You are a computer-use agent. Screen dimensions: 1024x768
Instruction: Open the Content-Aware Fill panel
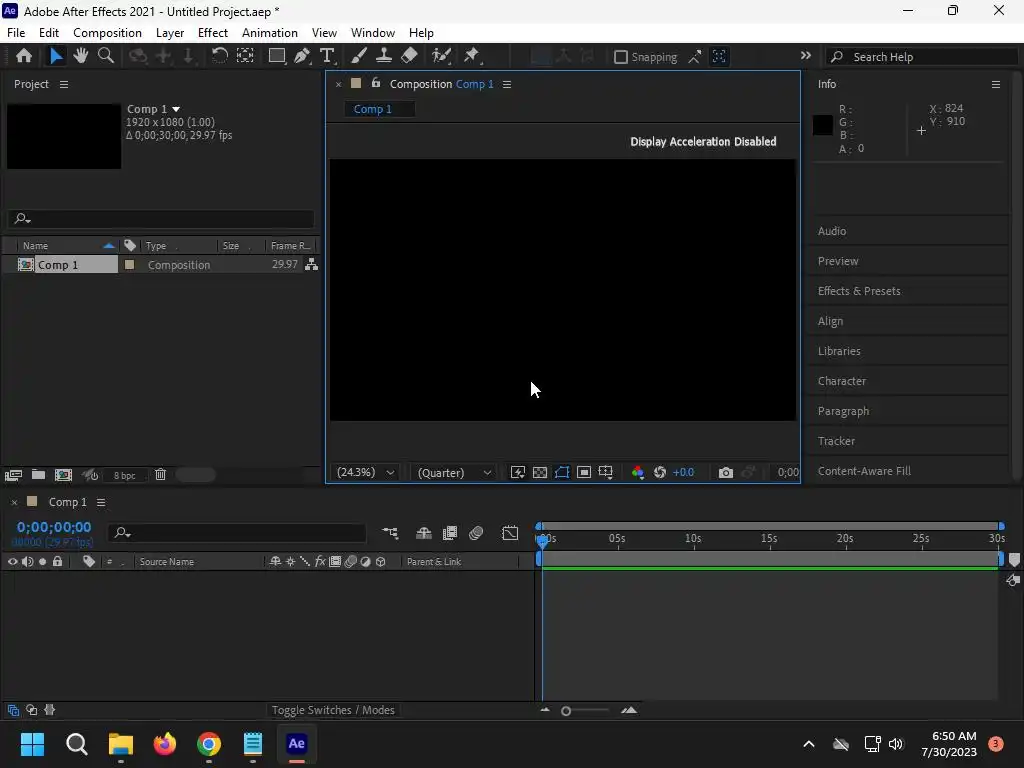[x=864, y=471]
